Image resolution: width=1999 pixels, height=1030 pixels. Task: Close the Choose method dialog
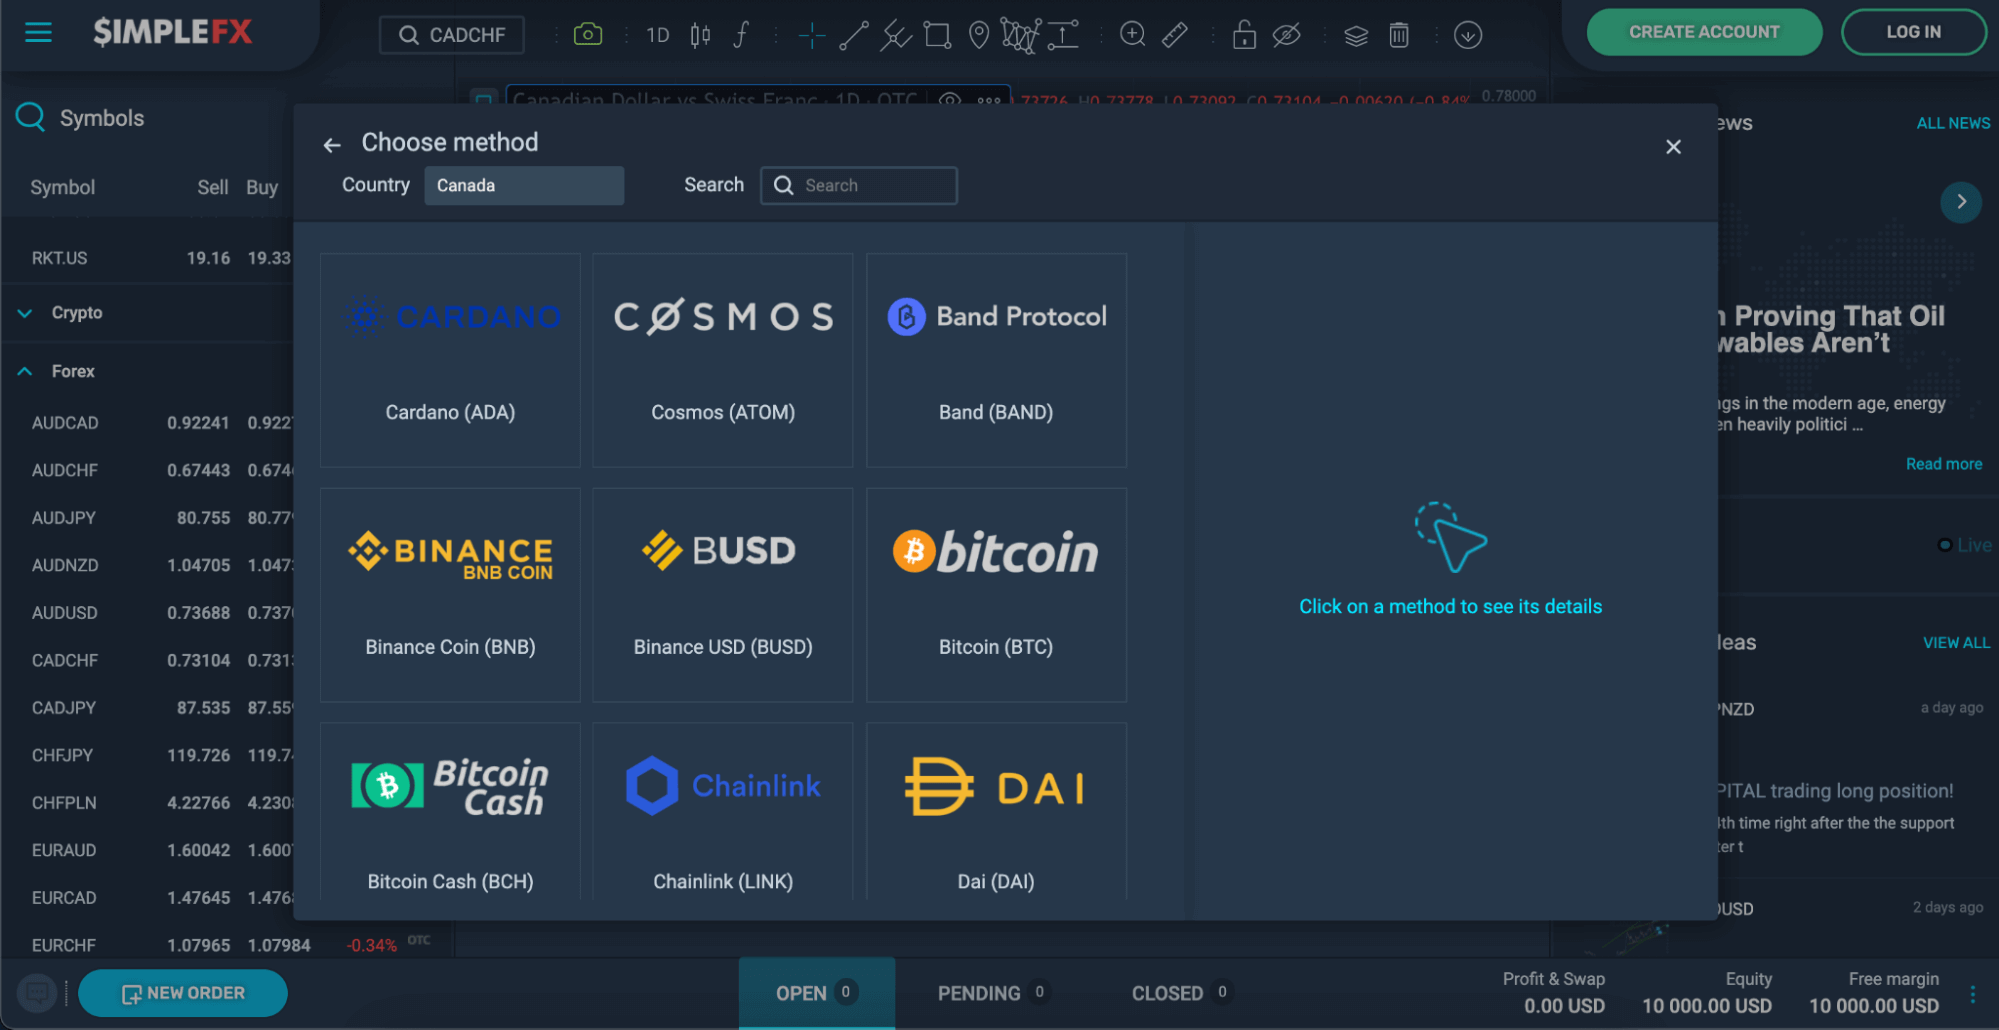(1673, 147)
